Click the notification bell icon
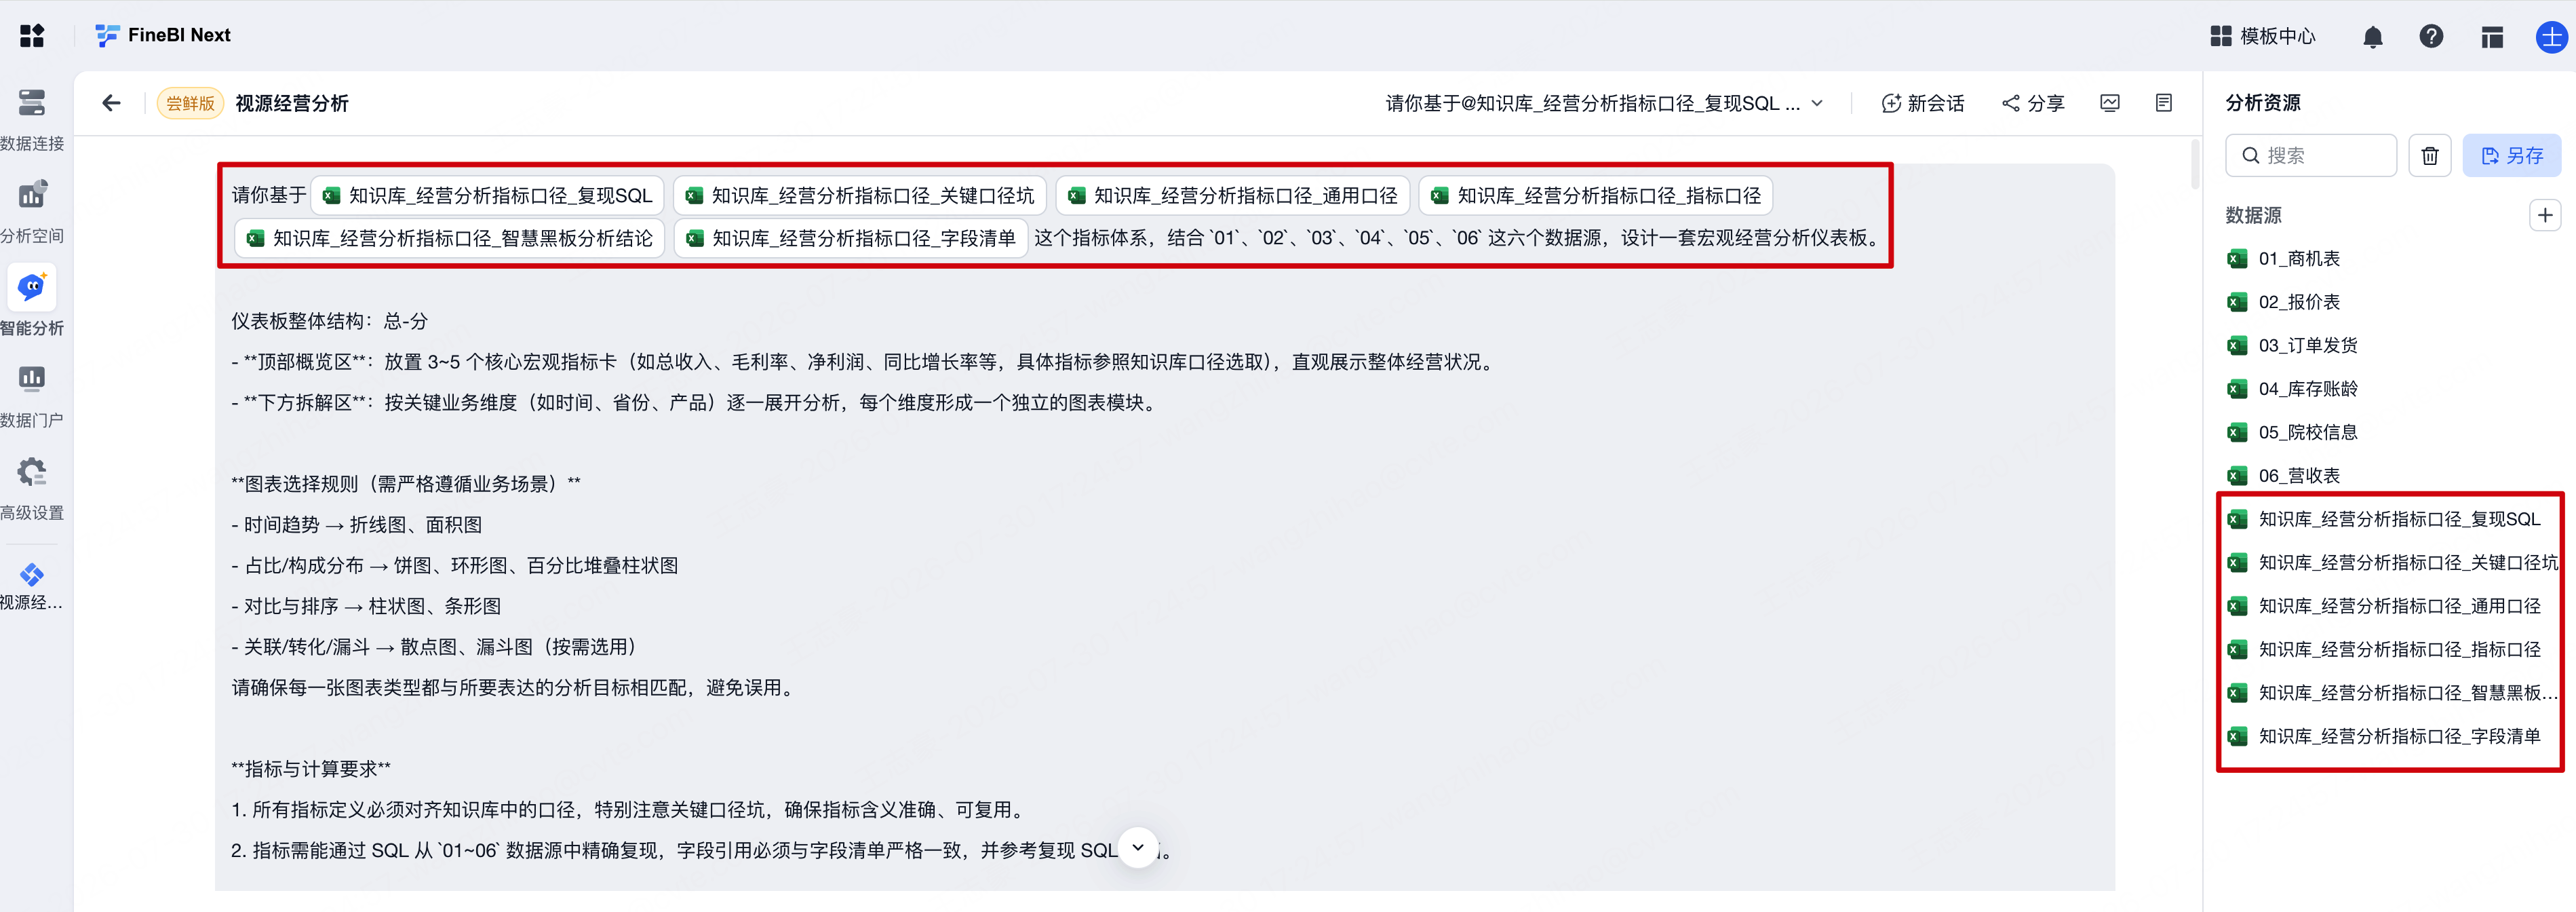The height and width of the screenshot is (912, 2576). (2372, 37)
